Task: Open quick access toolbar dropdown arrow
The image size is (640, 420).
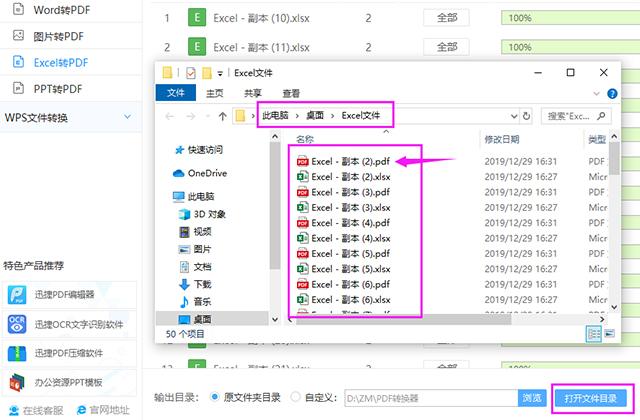Action: click(220, 73)
